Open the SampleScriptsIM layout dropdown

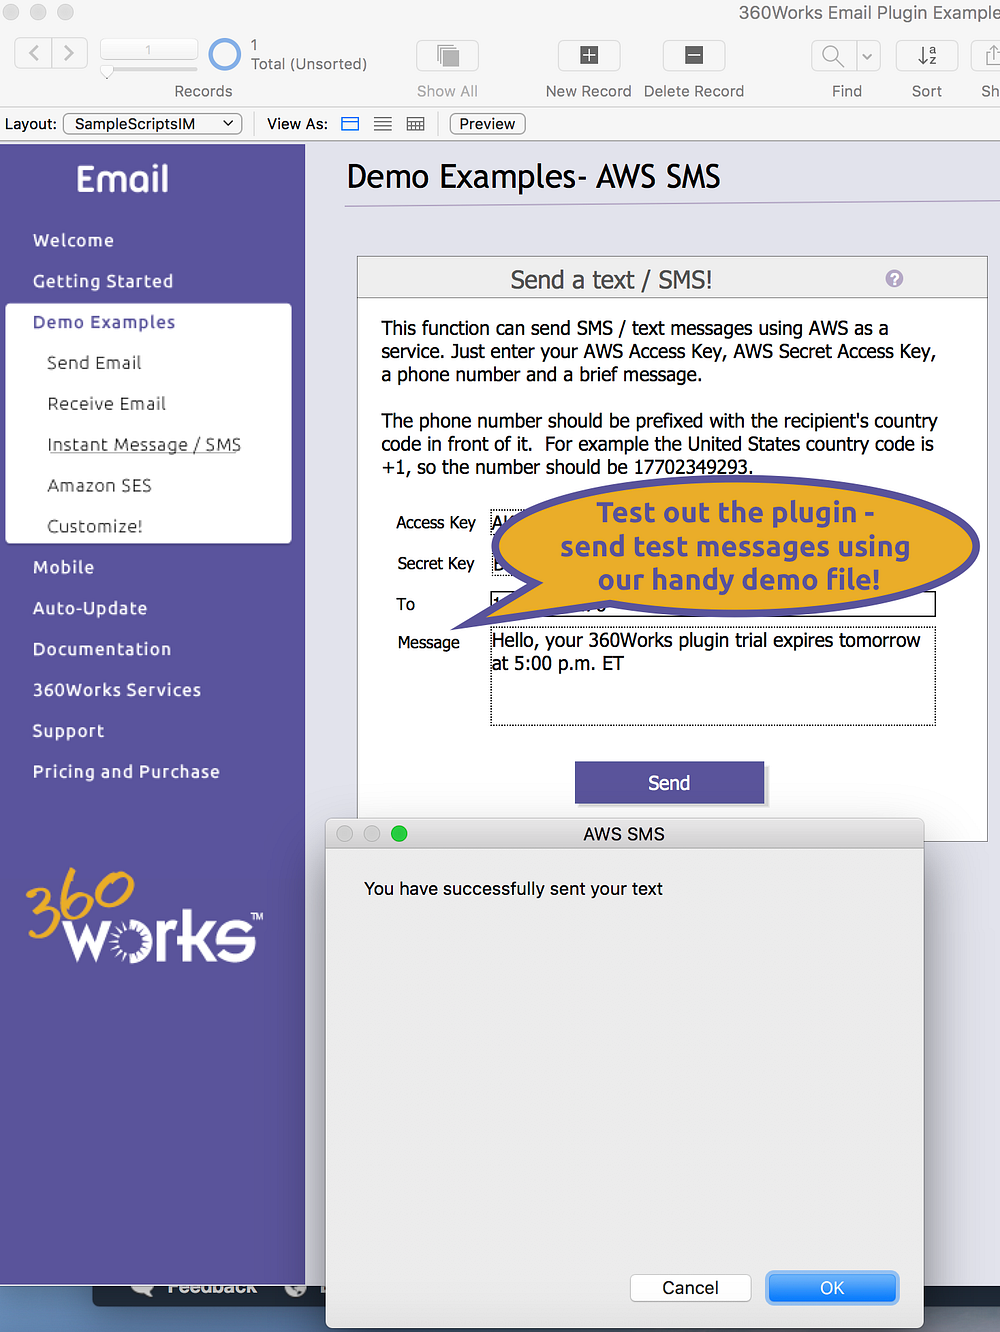click(x=152, y=123)
